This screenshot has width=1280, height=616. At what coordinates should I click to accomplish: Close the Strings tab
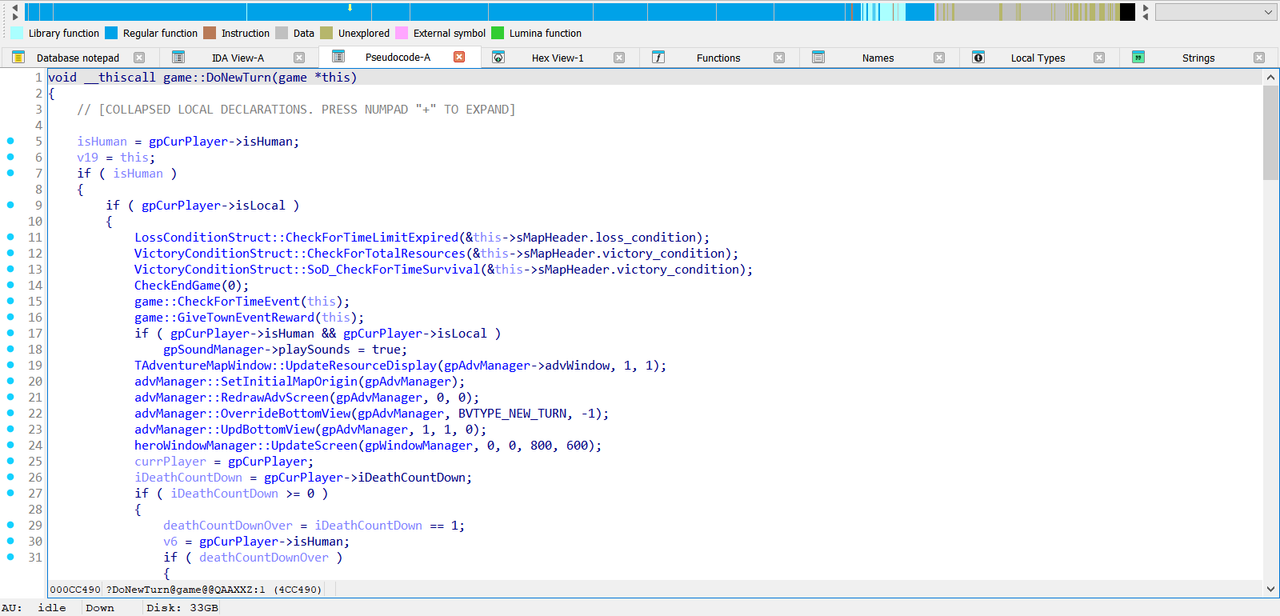(x=1259, y=58)
